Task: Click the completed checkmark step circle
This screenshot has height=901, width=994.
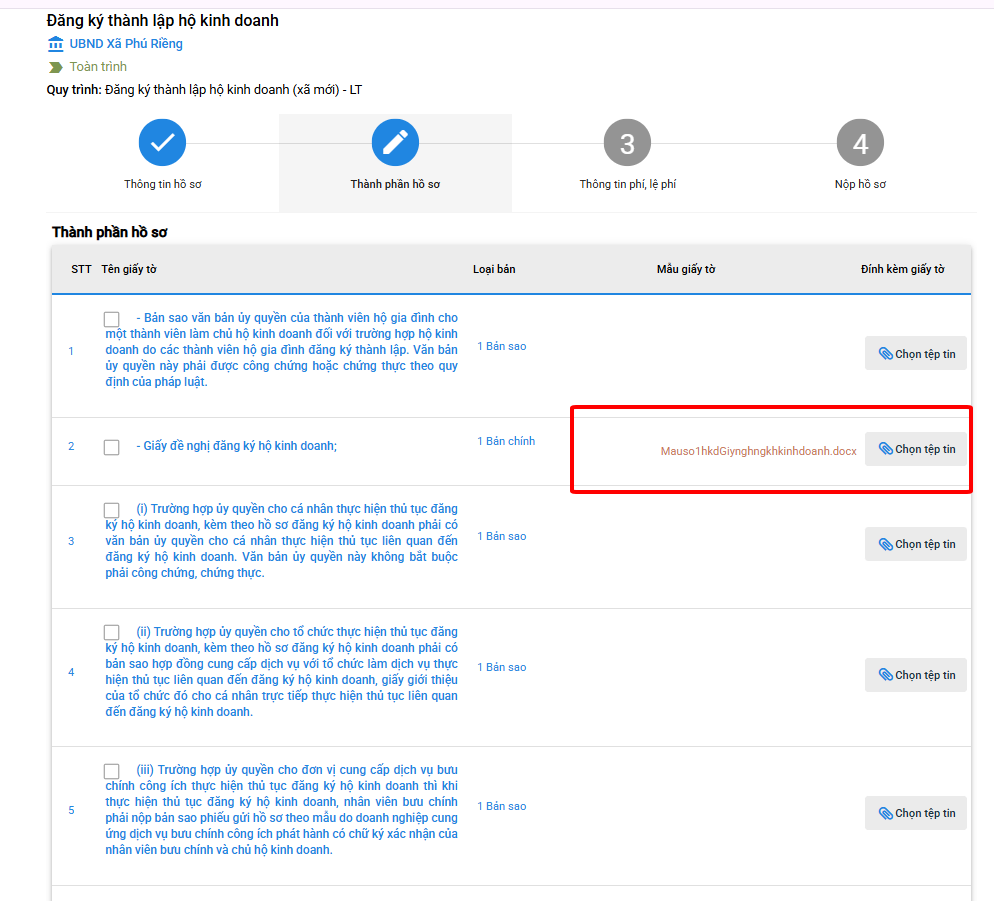Action: point(162,143)
